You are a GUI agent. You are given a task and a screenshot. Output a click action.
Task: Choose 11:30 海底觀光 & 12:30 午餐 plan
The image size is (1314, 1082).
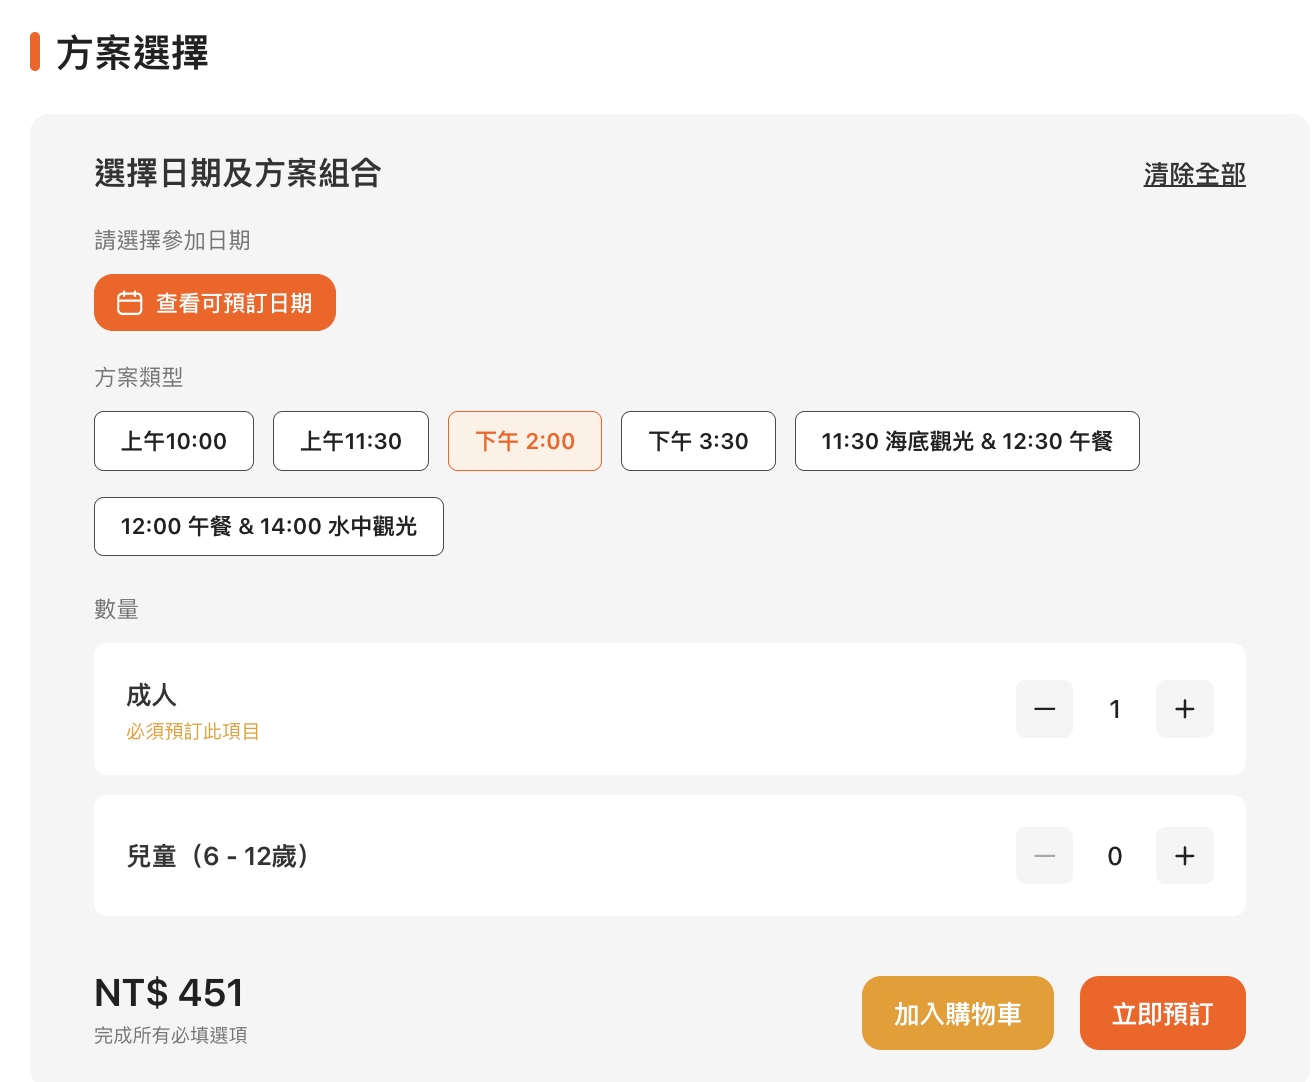pyautogui.click(x=967, y=441)
